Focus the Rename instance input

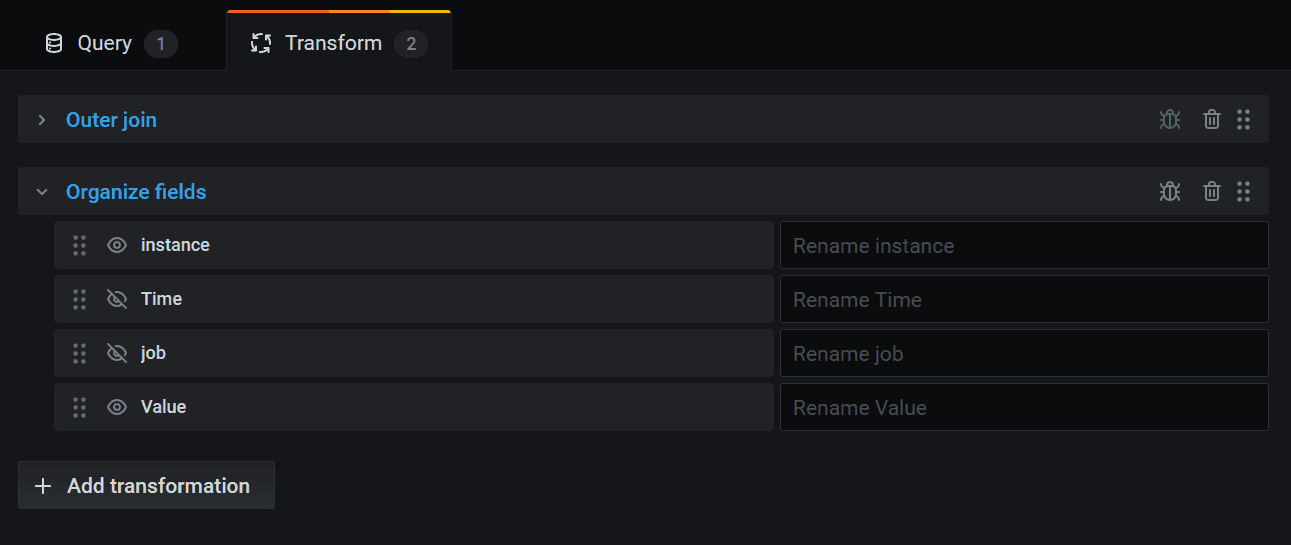coord(1023,246)
